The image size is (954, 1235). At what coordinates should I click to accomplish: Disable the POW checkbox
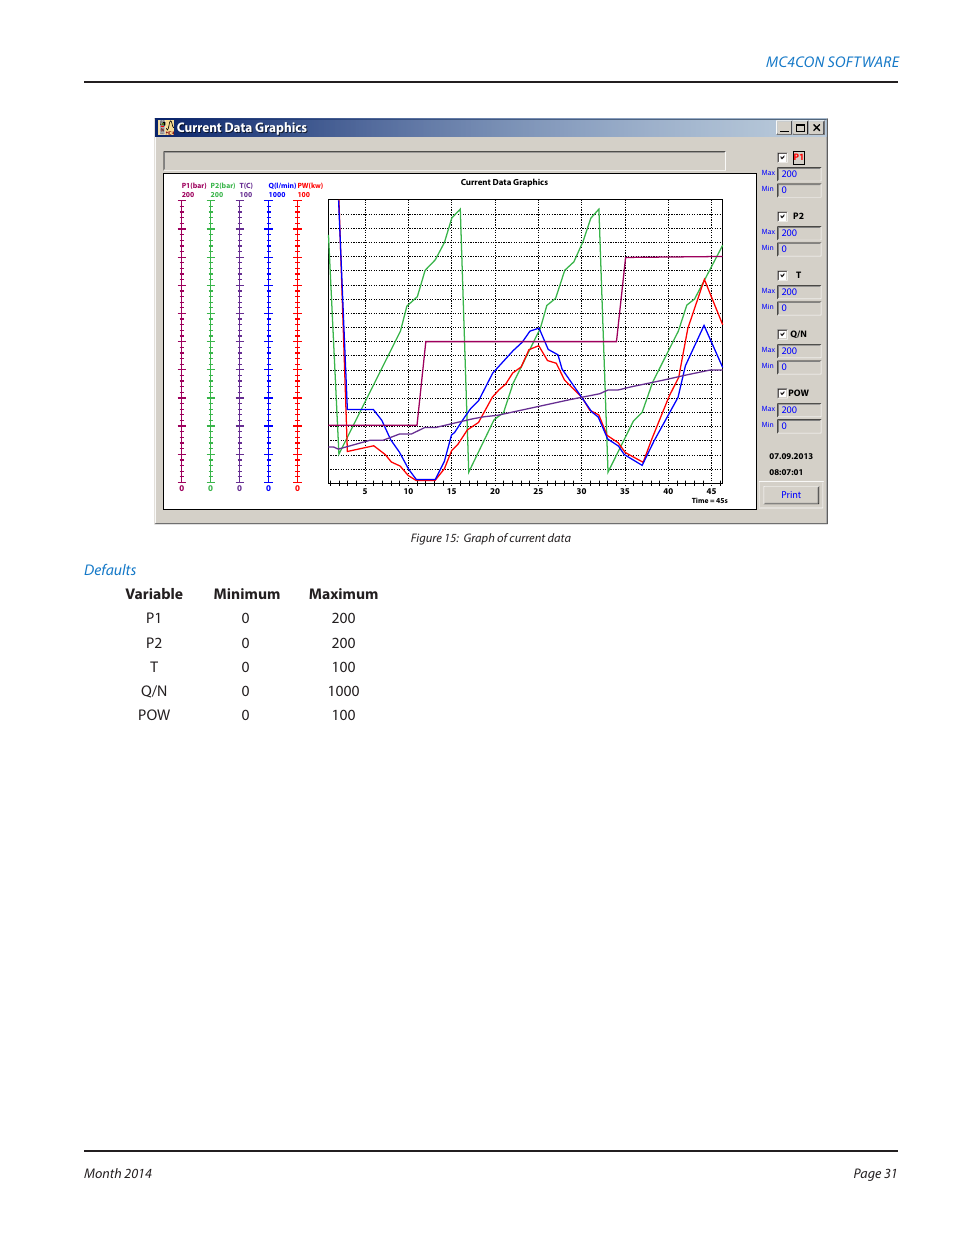(782, 393)
